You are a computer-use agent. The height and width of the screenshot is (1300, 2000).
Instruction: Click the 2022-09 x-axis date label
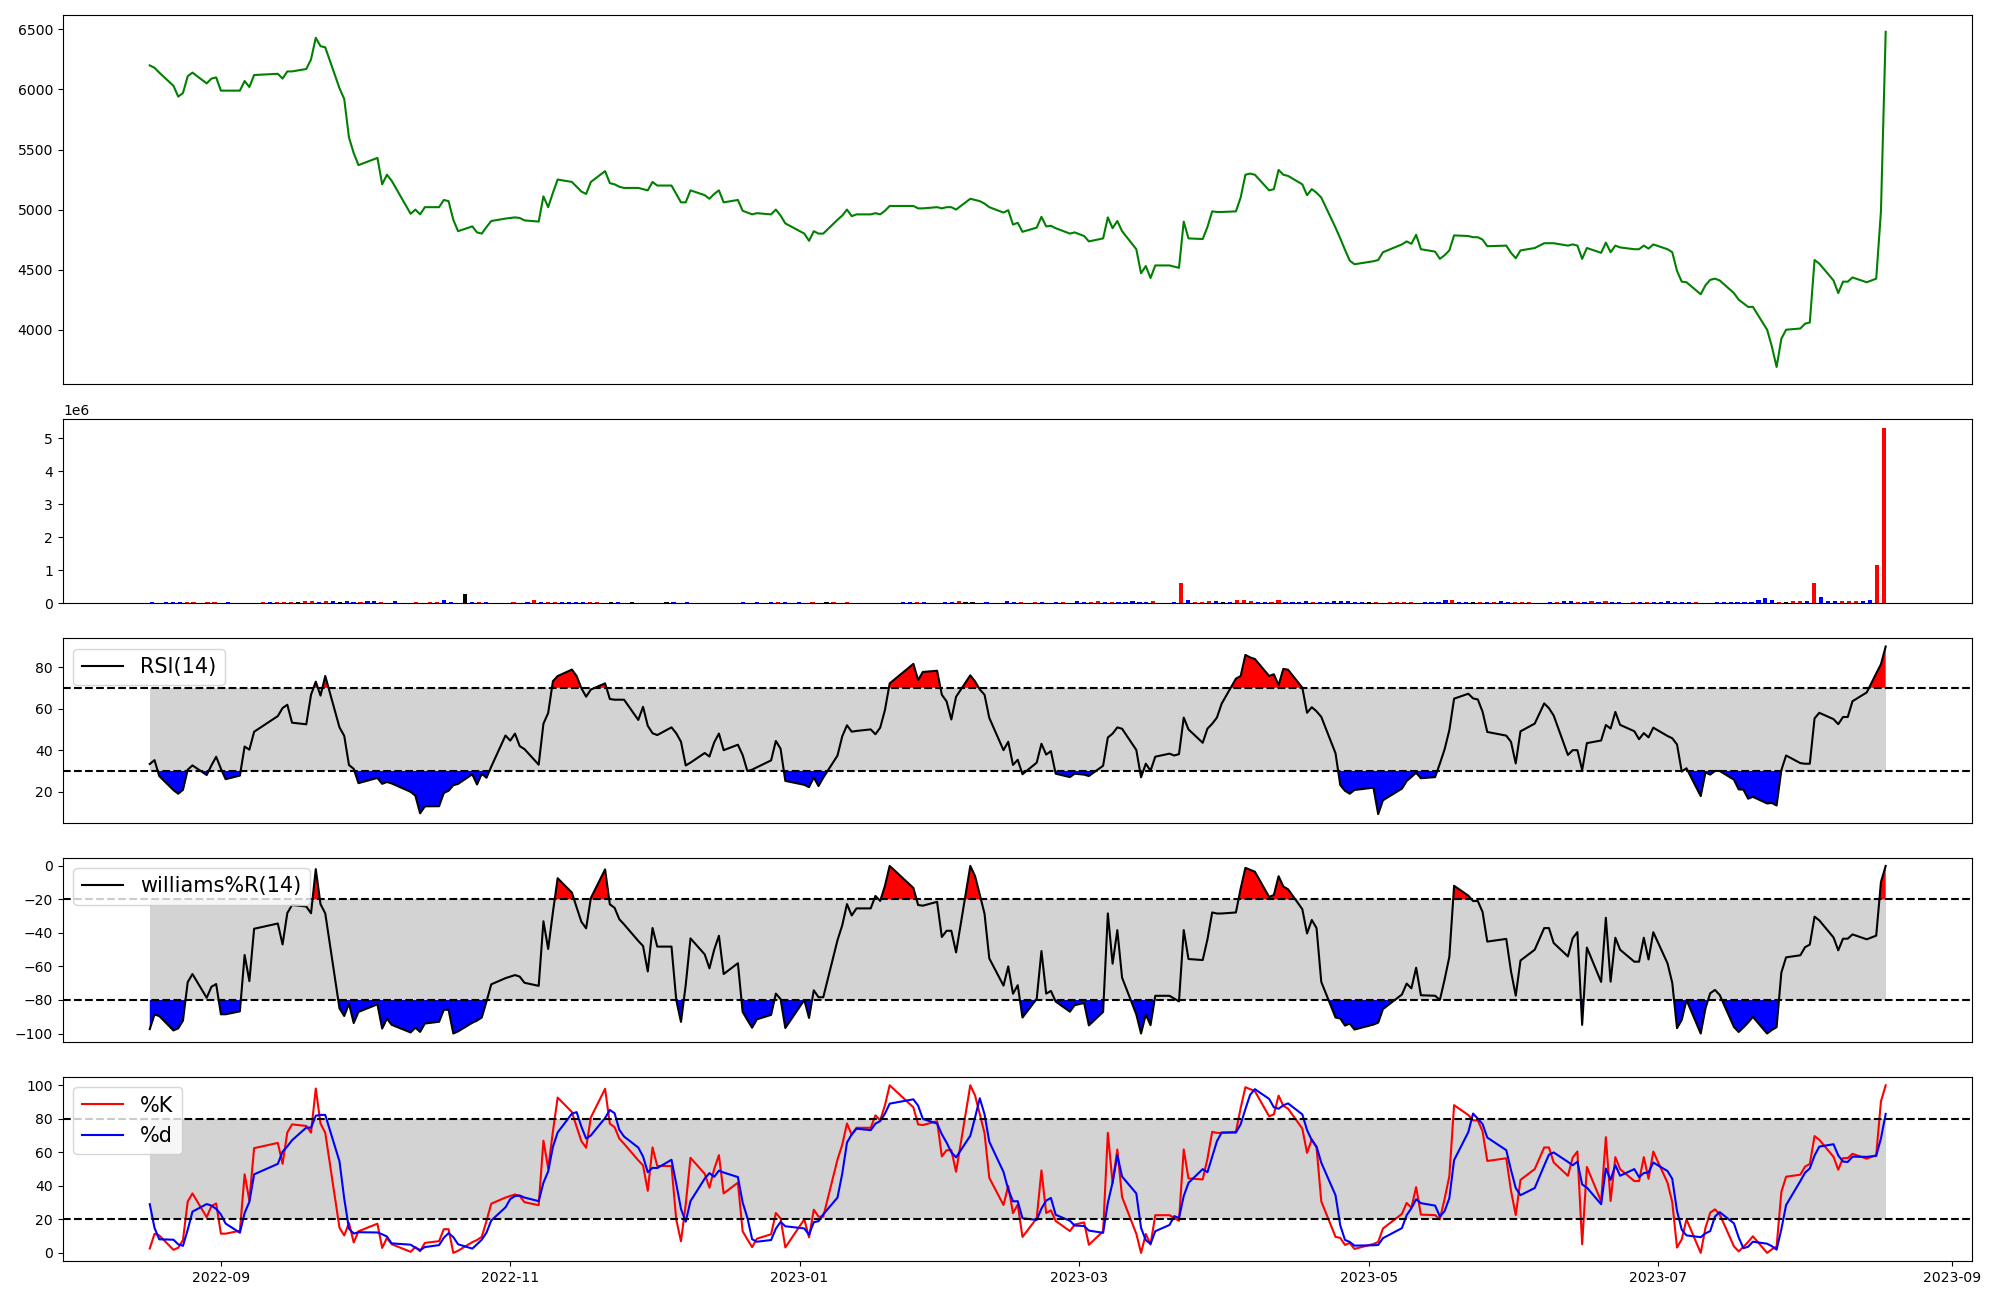[x=220, y=1277]
